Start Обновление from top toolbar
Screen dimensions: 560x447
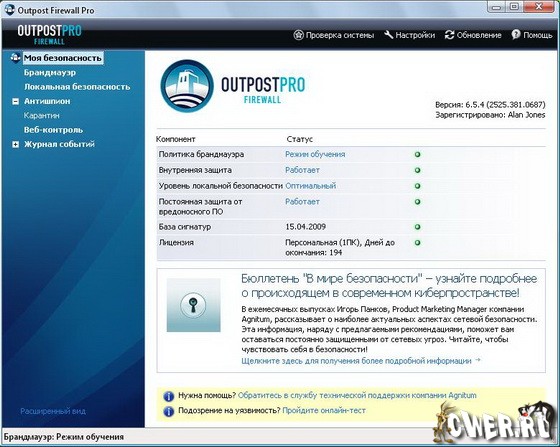tap(473, 35)
